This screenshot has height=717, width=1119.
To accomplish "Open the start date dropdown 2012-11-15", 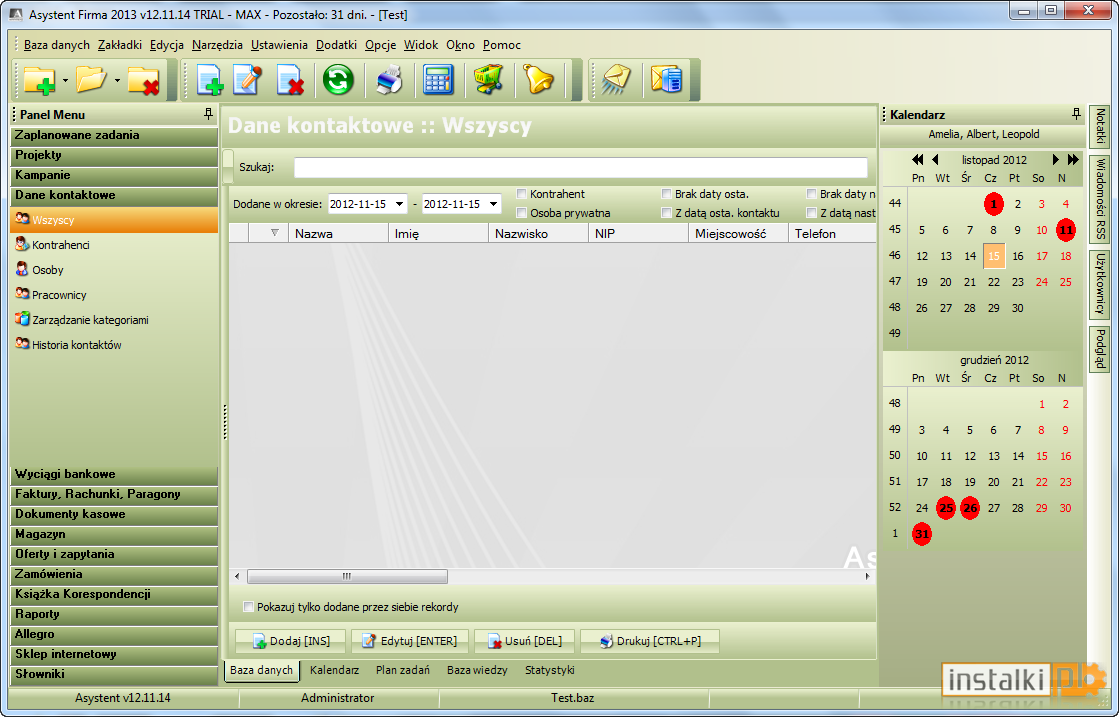I will pos(400,204).
